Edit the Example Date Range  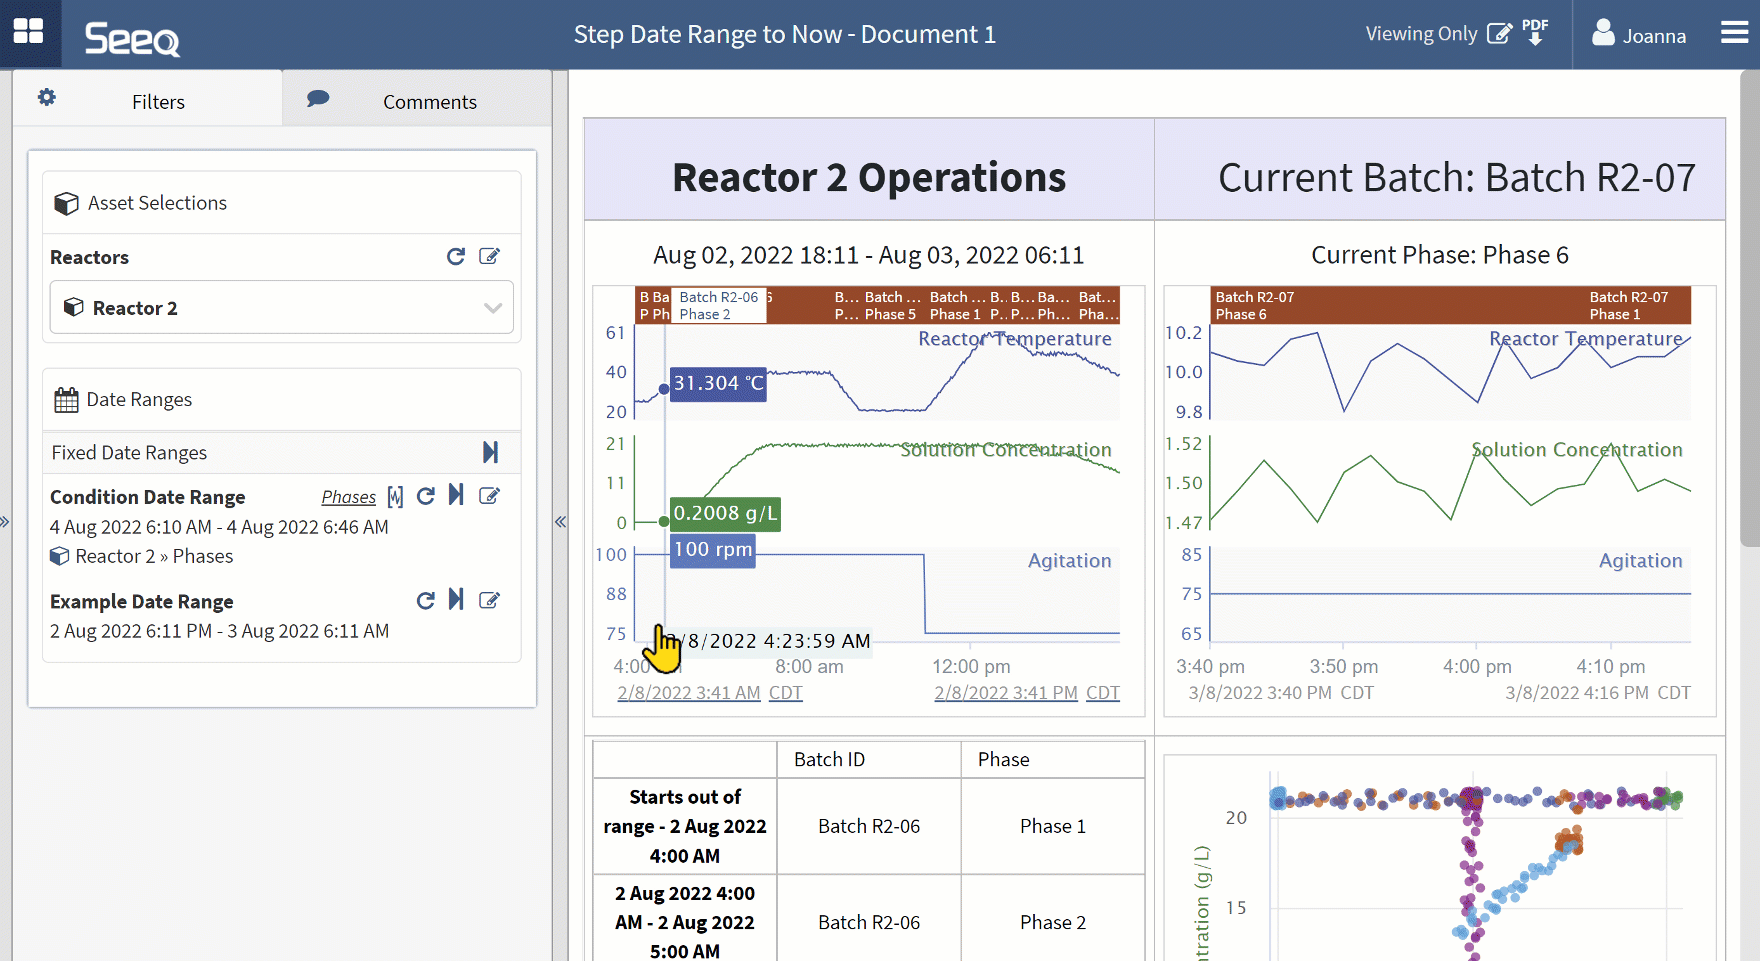pyautogui.click(x=489, y=601)
